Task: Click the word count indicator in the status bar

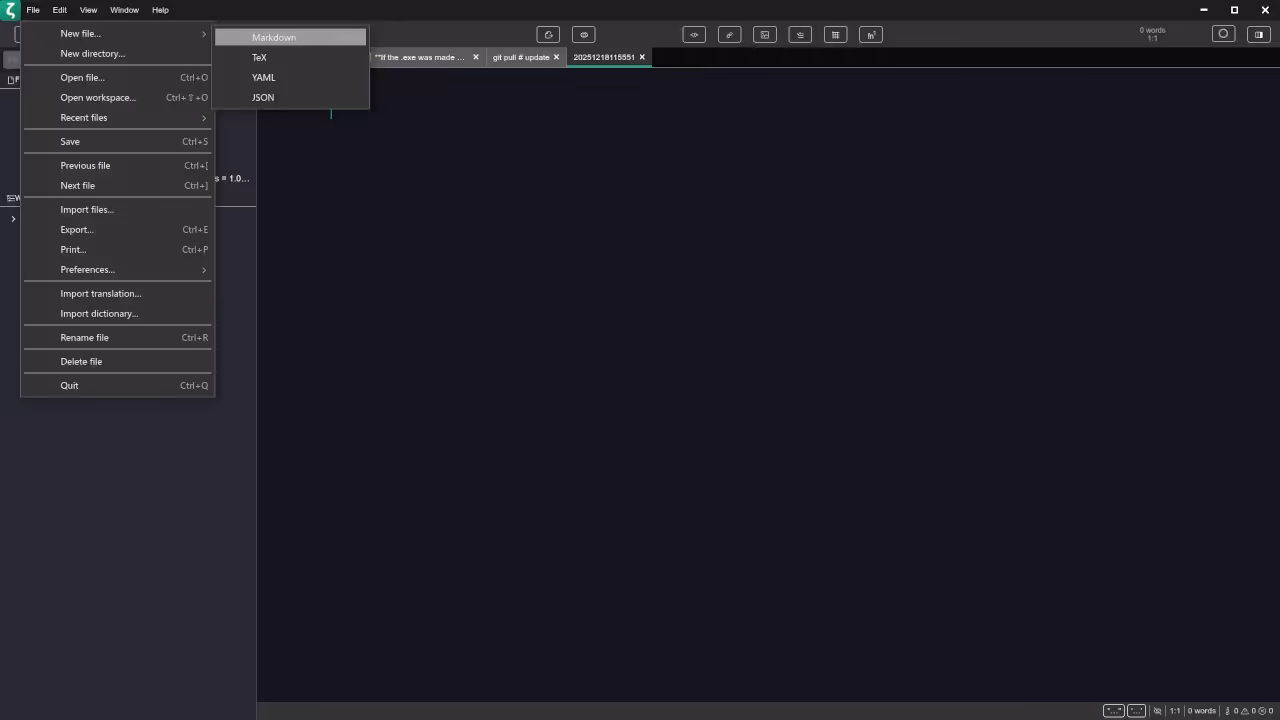Action: (x=1201, y=710)
